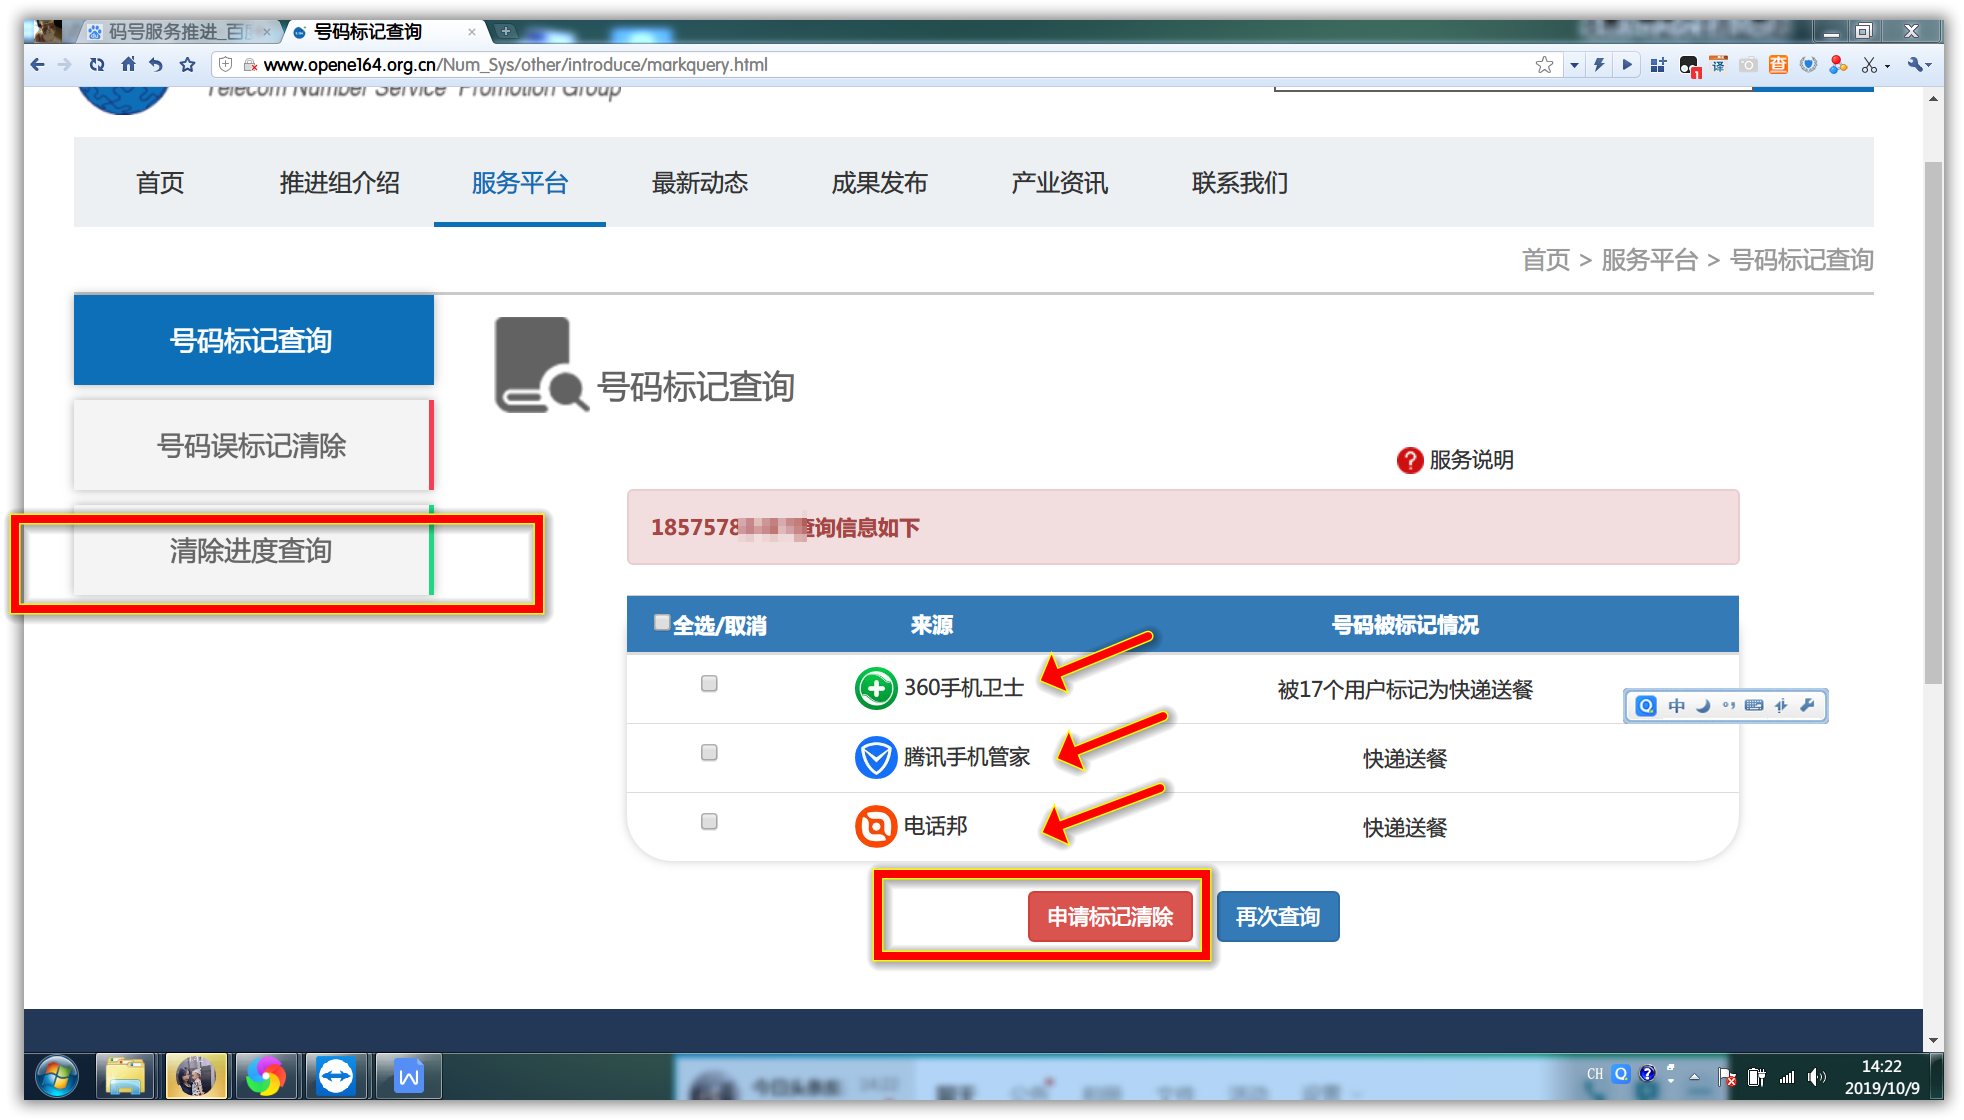
Task: Take a webpage screenshot with the camera icon
Action: [1748, 64]
